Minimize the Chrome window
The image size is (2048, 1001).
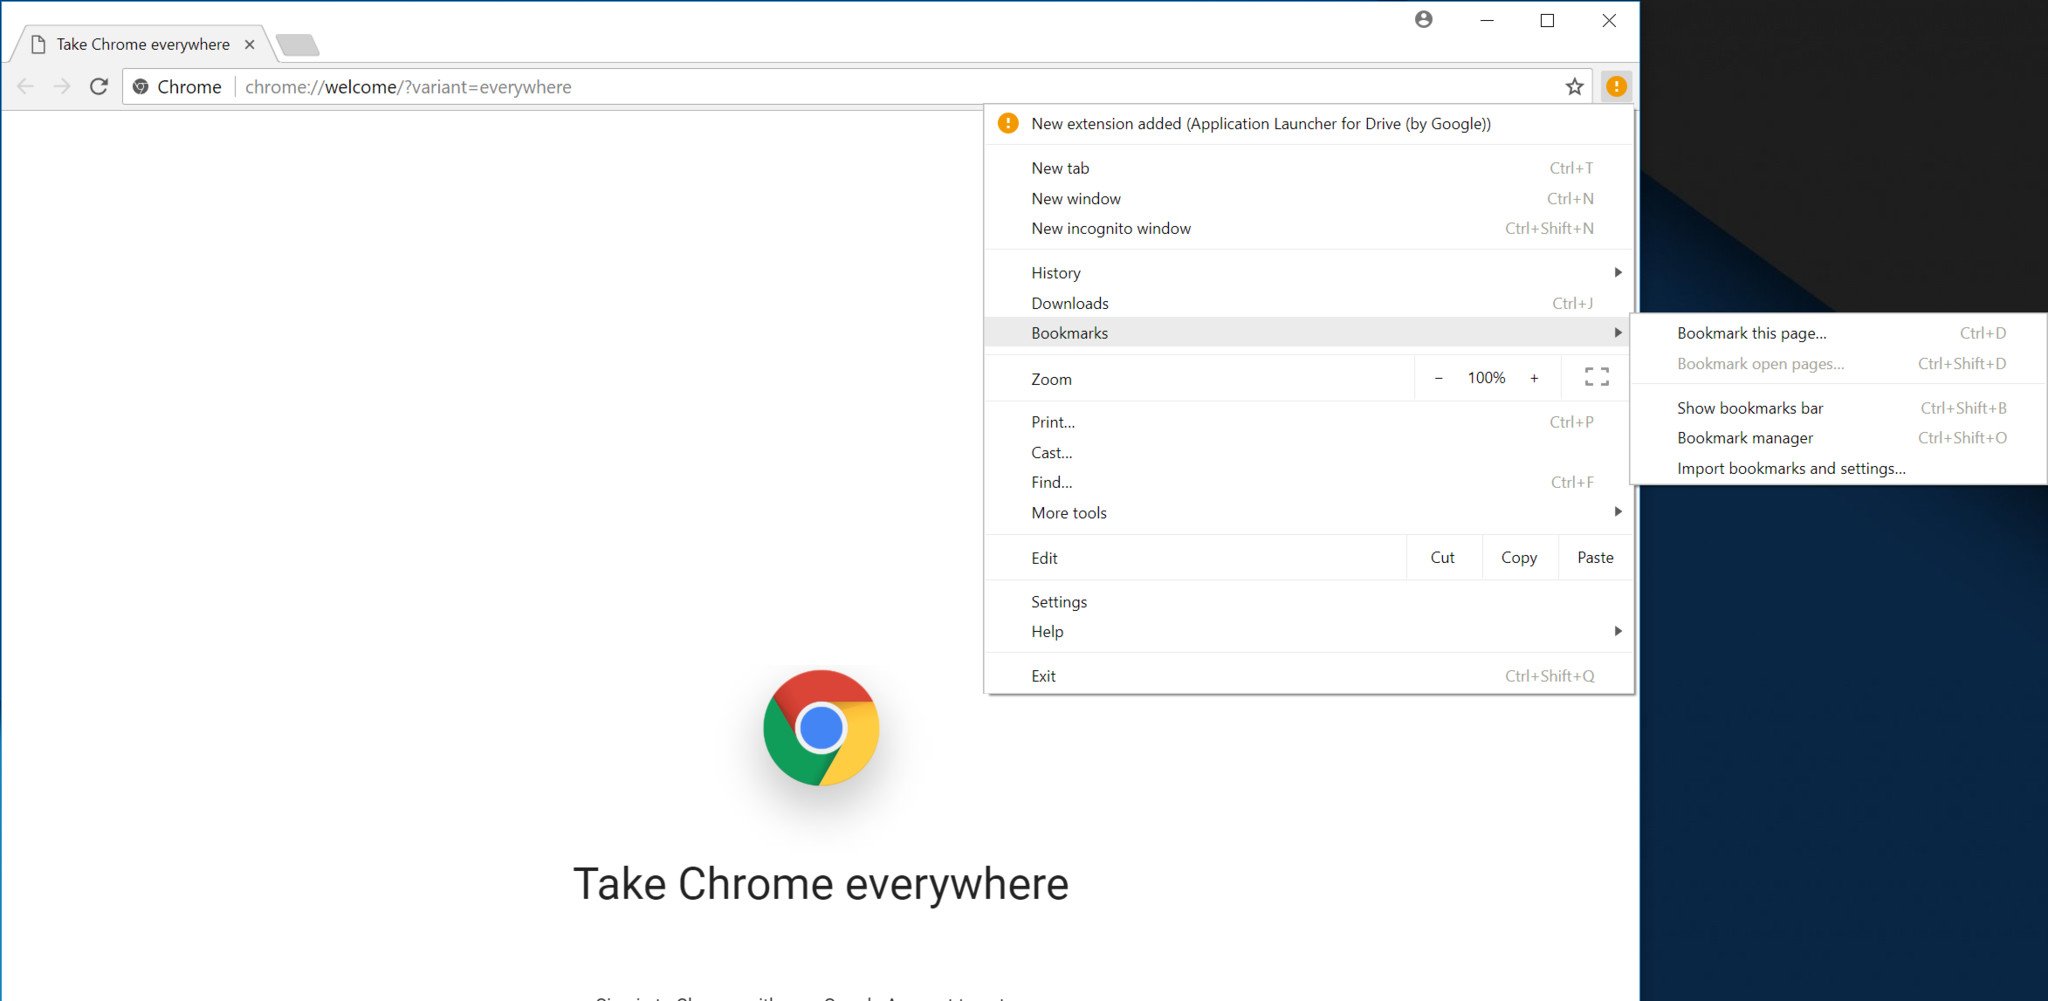[1487, 20]
